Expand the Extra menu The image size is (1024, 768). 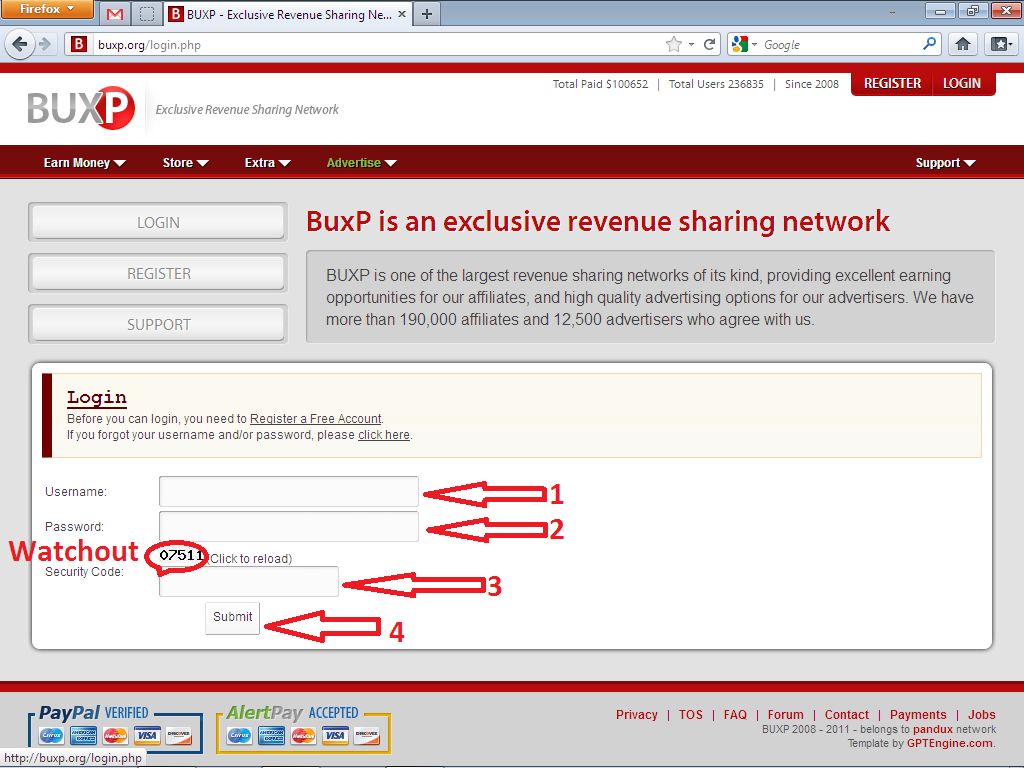(x=267, y=163)
